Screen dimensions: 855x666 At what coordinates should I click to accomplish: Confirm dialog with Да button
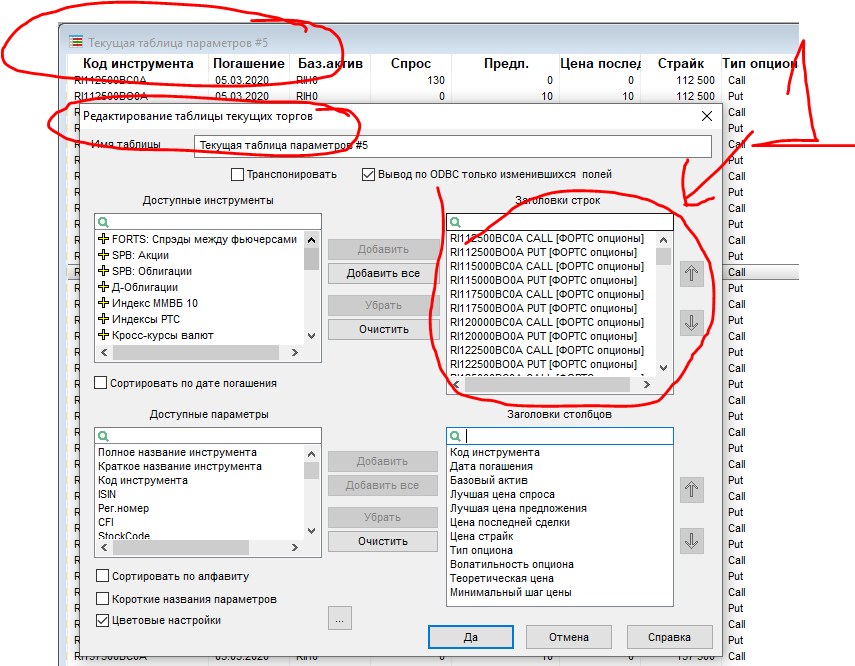(x=471, y=637)
